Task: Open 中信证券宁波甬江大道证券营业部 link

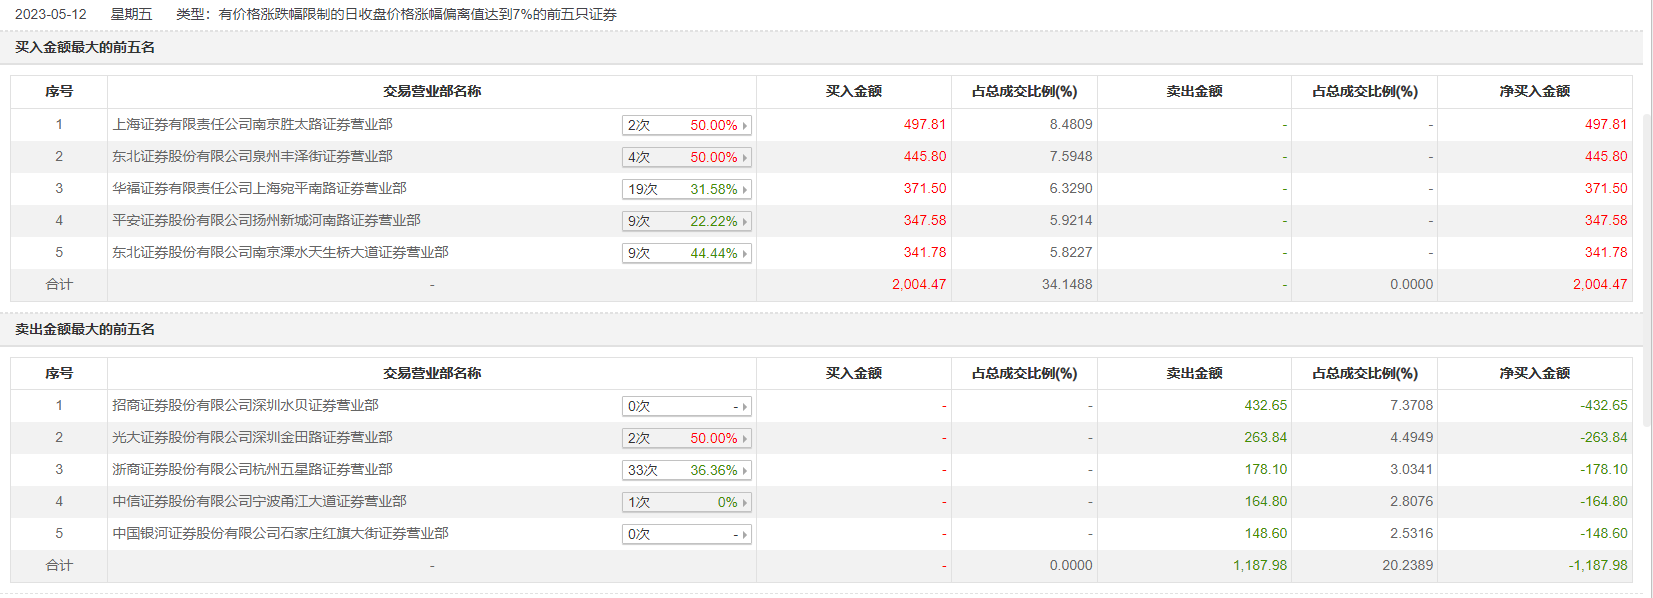Action: 259,502
